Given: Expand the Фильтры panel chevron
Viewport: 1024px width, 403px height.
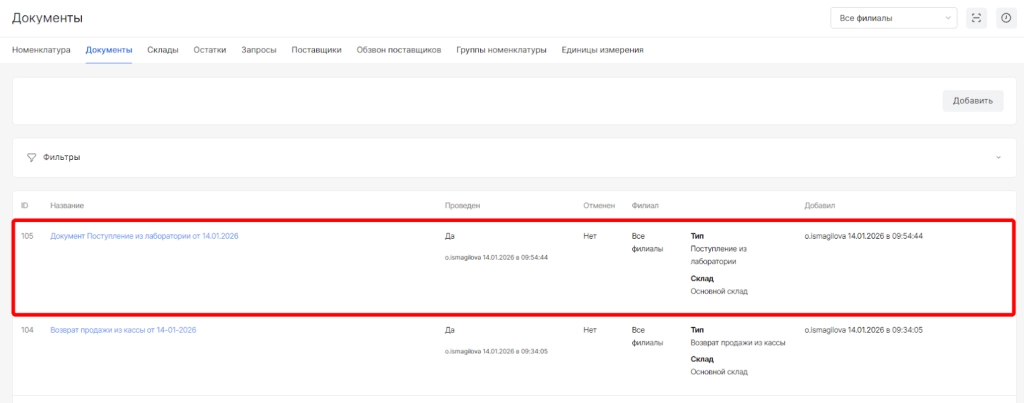Looking at the screenshot, I should pos(997,158).
